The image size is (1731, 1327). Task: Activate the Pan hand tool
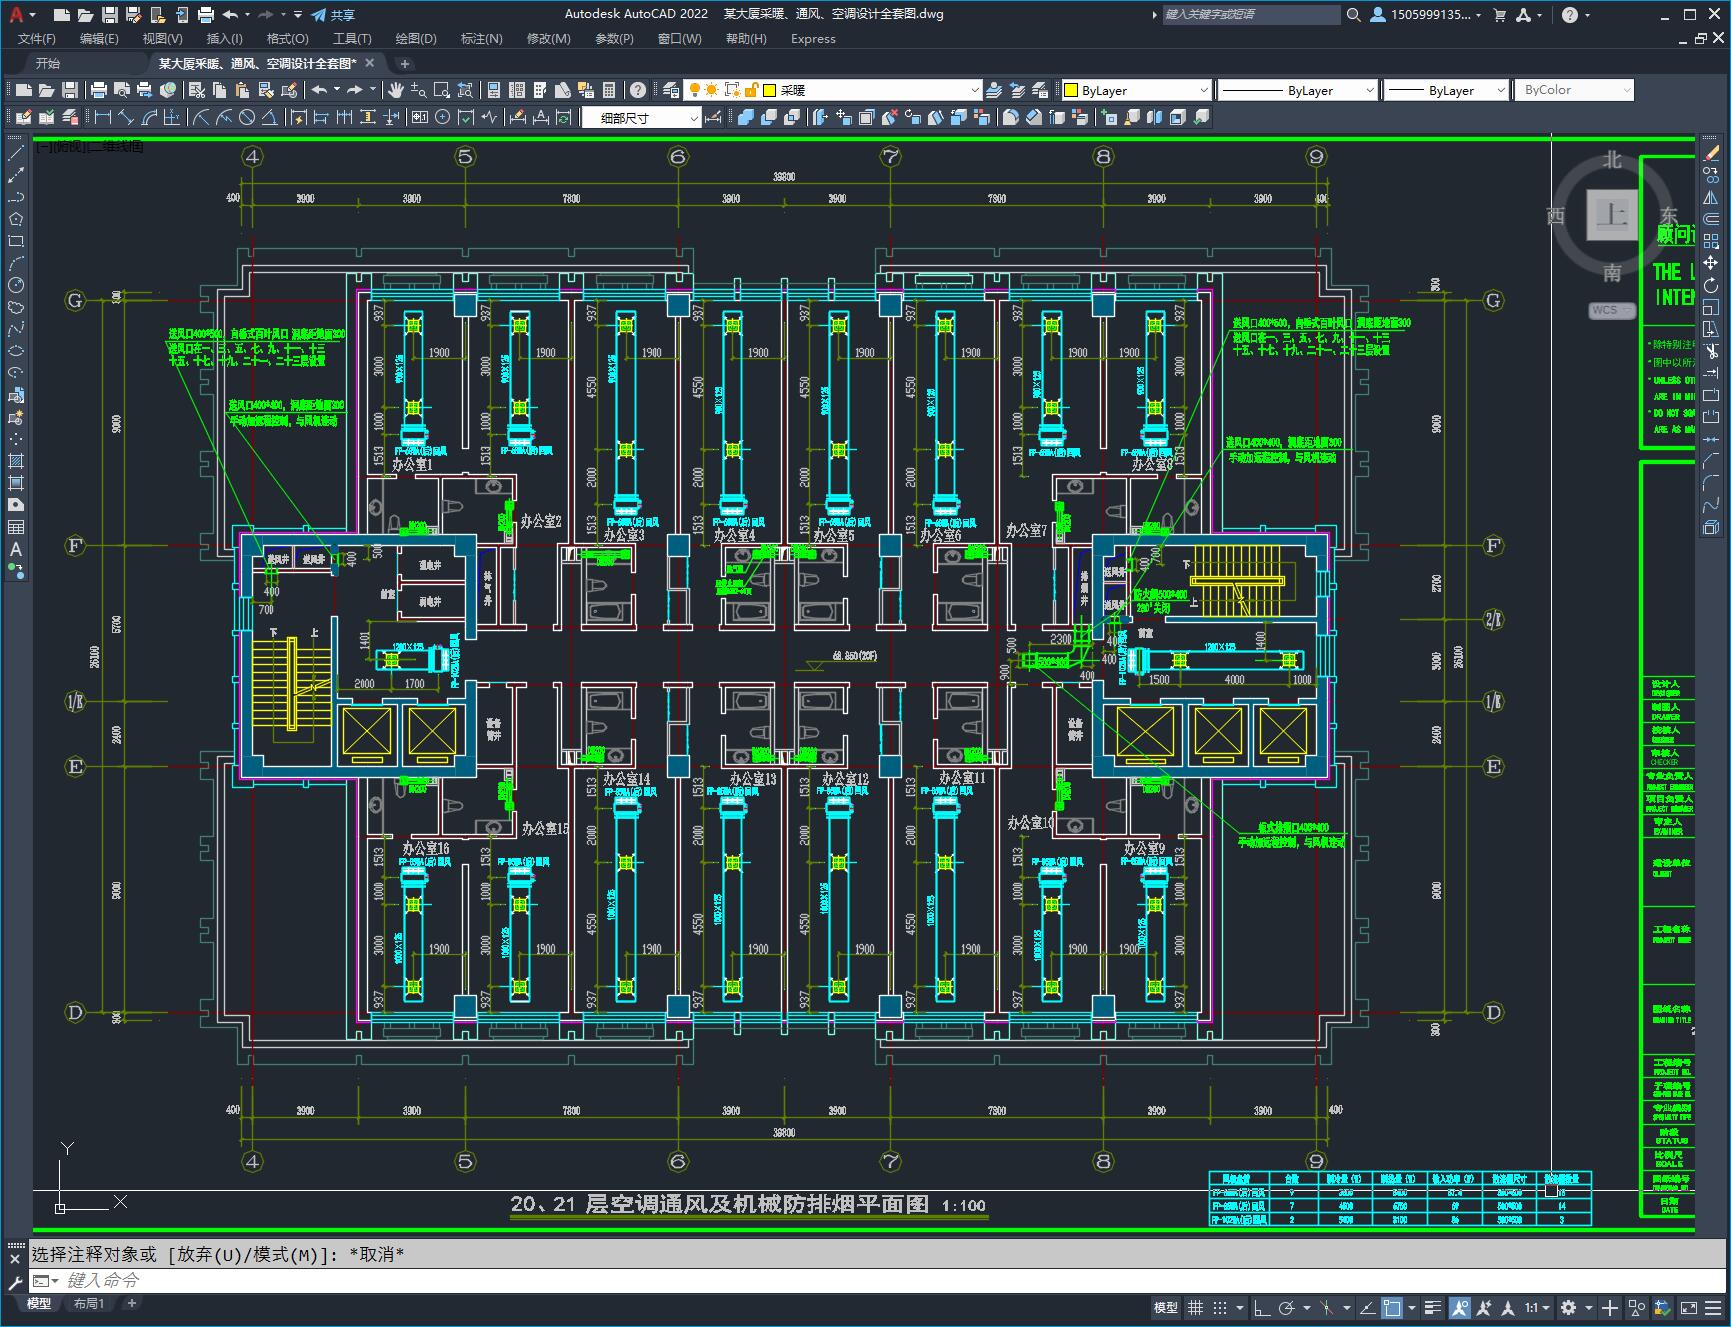pos(395,90)
